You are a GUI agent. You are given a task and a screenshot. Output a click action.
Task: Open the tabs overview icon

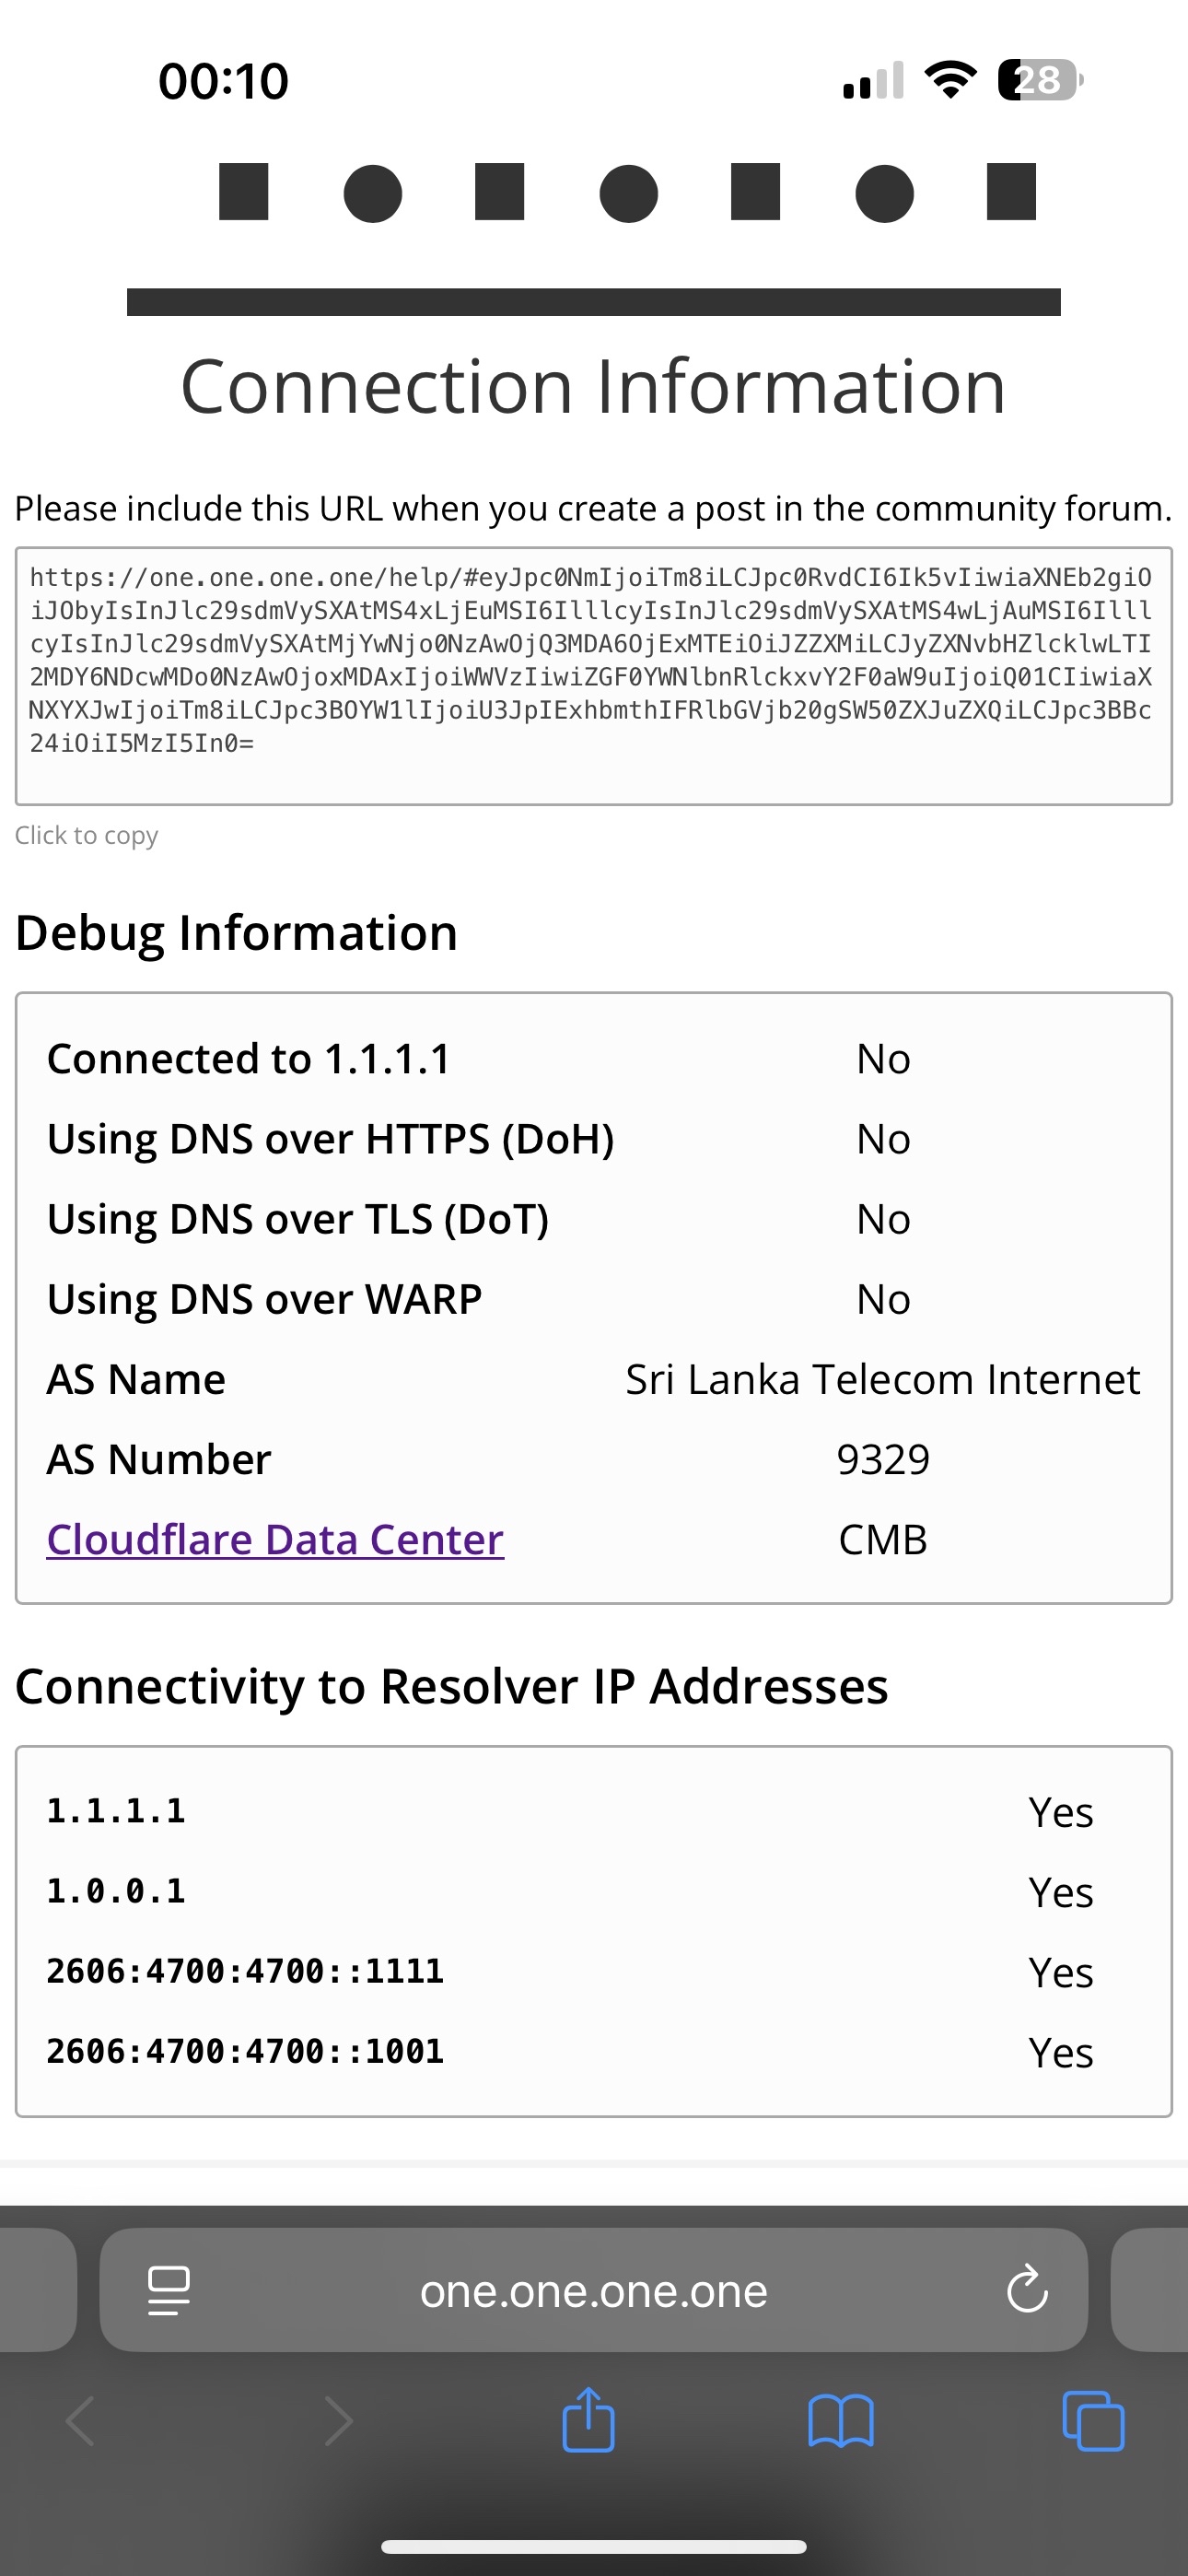(1093, 2421)
